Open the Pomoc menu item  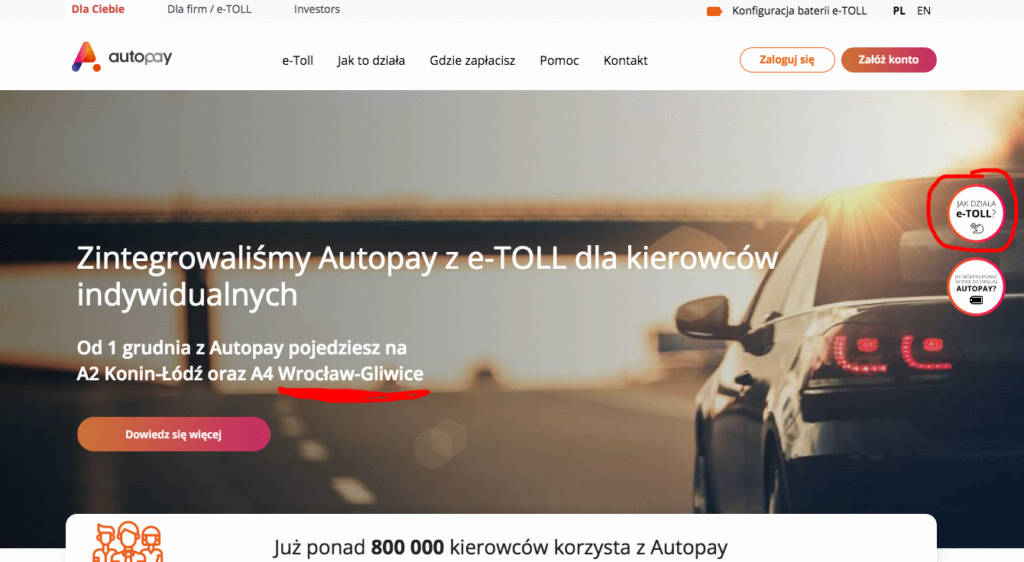coord(559,60)
